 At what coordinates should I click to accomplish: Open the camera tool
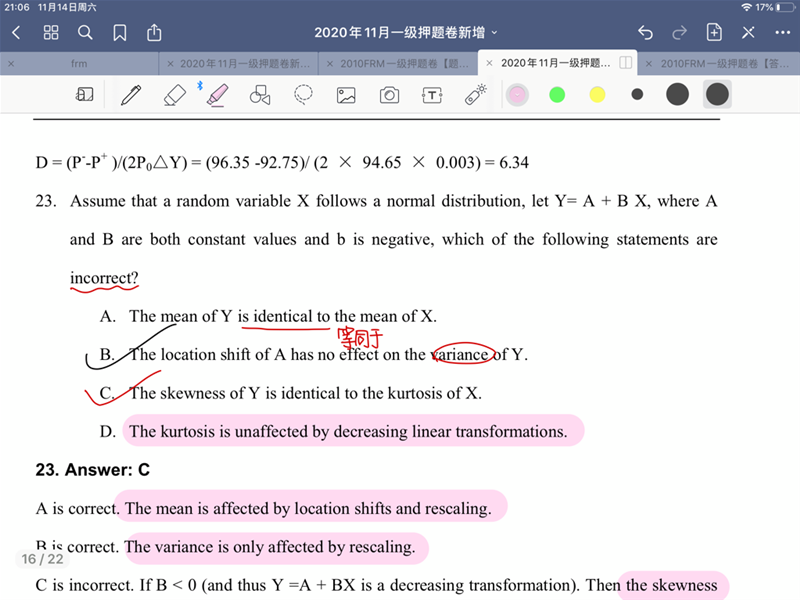coord(389,95)
